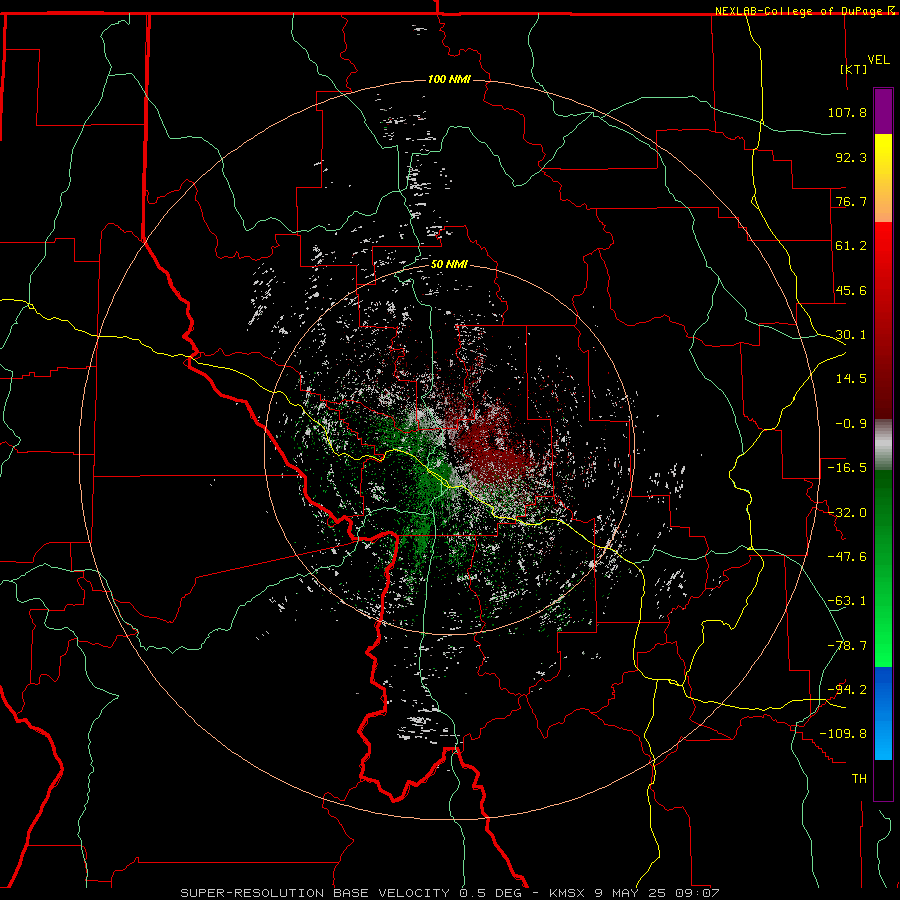Click the 100 NMI range ring label

pyautogui.click(x=449, y=79)
